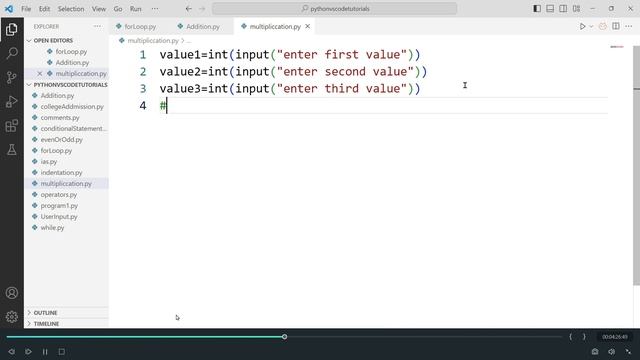Open the Extensions view
The image size is (640, 360).
[12, 125]
